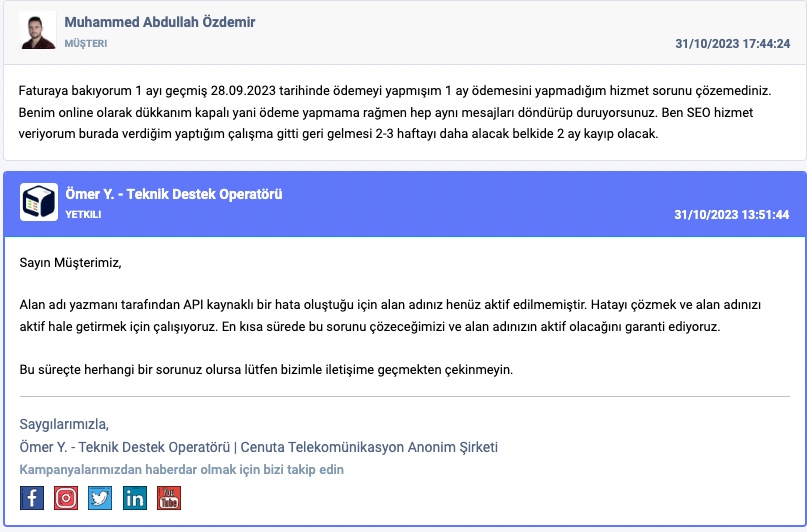Click the customer's message about Faturaya bakıyorum

pos(395,112)
